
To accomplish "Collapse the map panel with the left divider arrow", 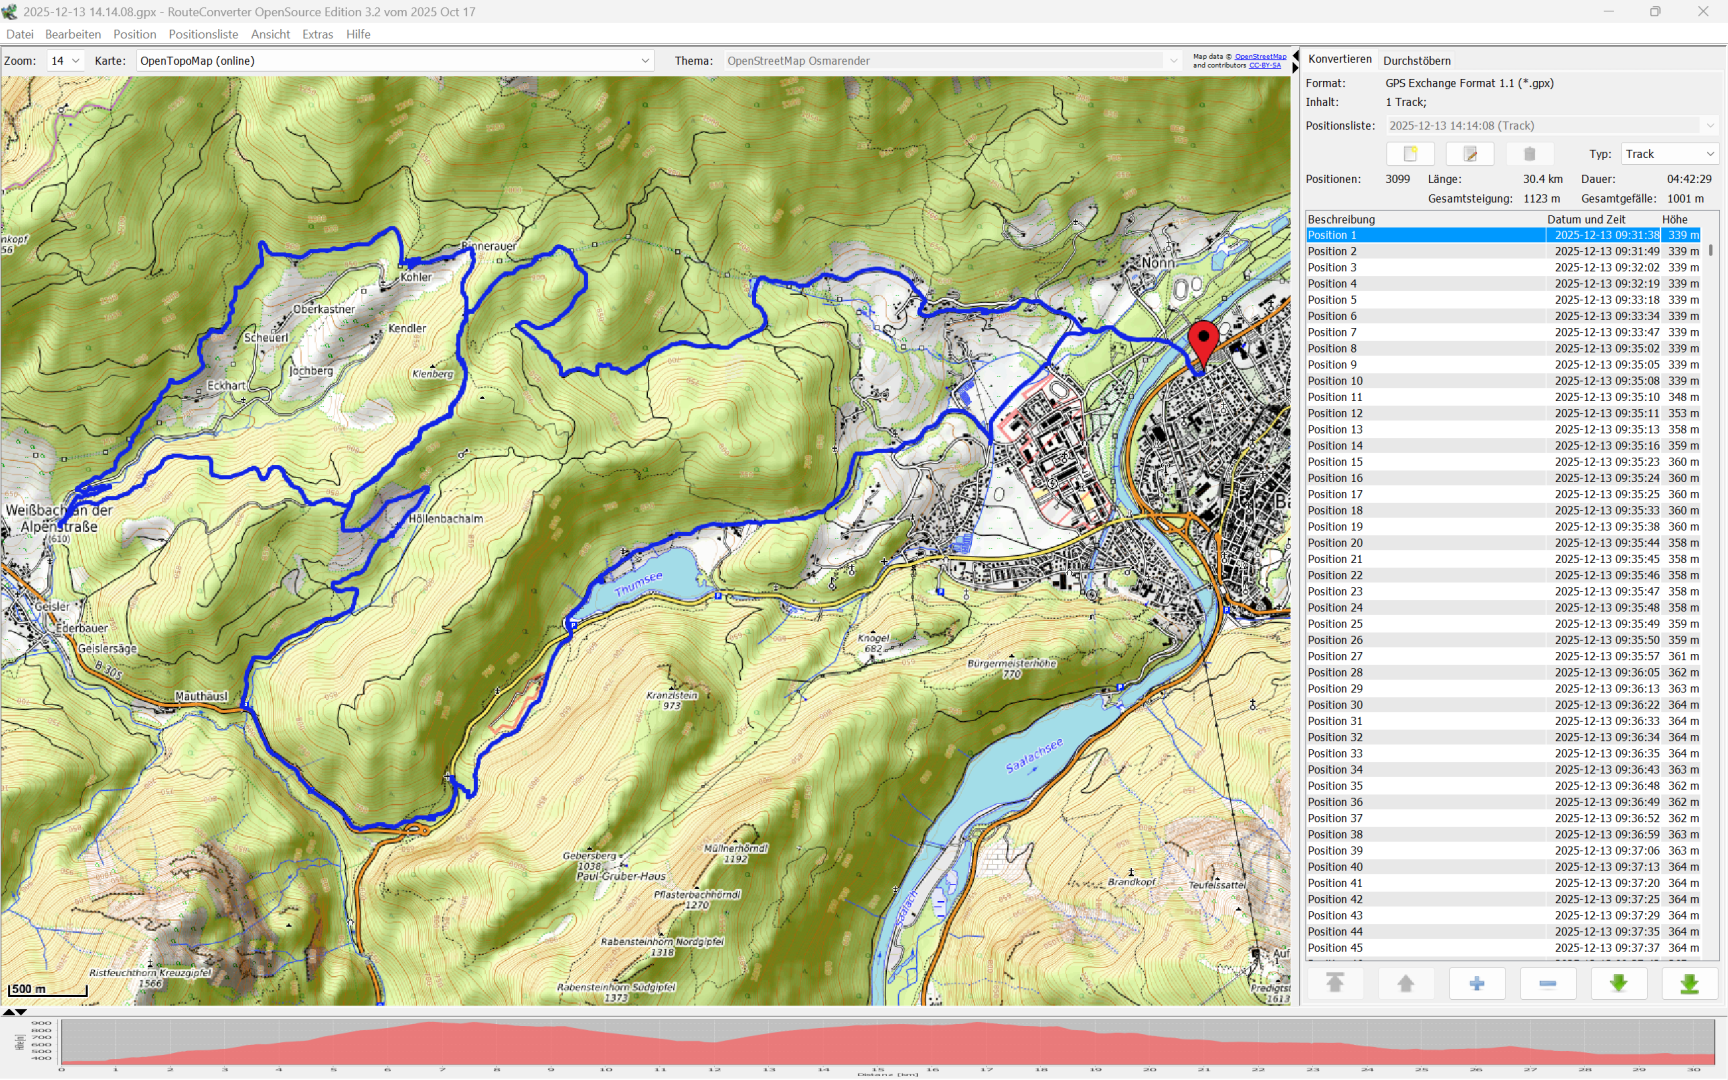I will 1296,55.
